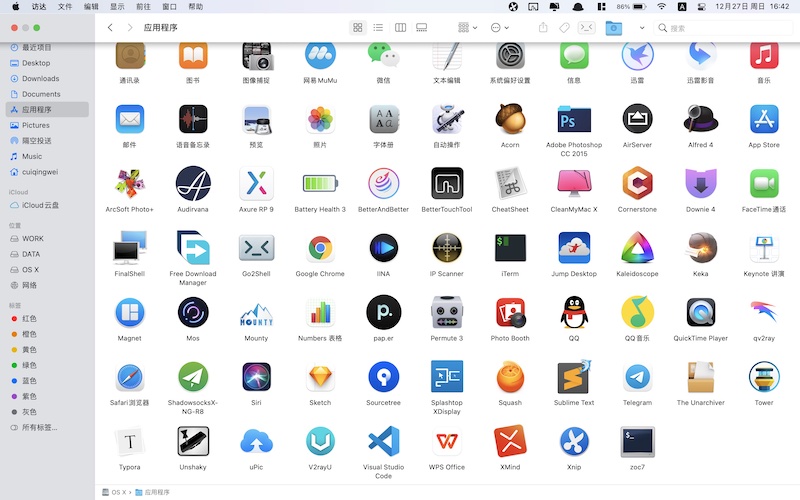Select the Kaleidoscope app icon
This screenshot has height=500, width=800.
tap(637, 248)
